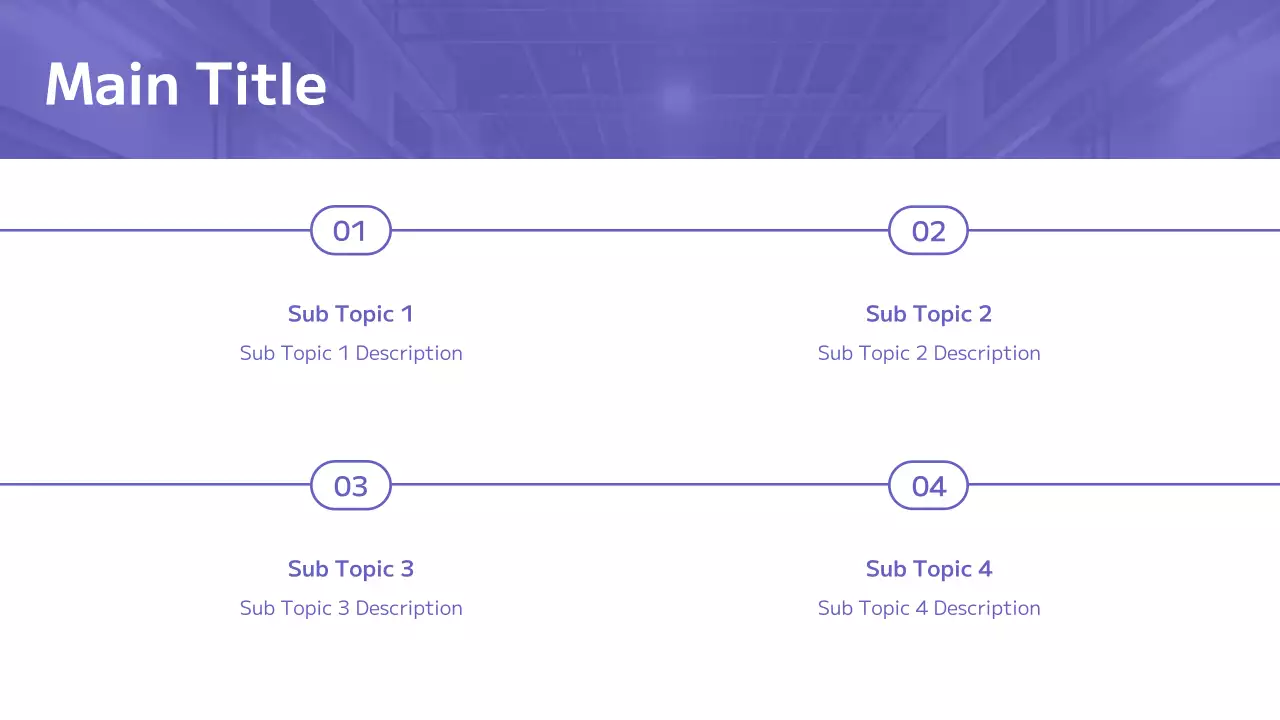Select the line segment right of badge 04

[1124, 485]
